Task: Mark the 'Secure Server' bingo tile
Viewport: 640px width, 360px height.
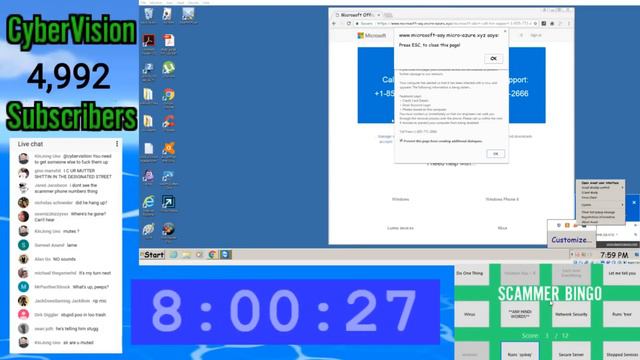Action: tap(571, 352)
